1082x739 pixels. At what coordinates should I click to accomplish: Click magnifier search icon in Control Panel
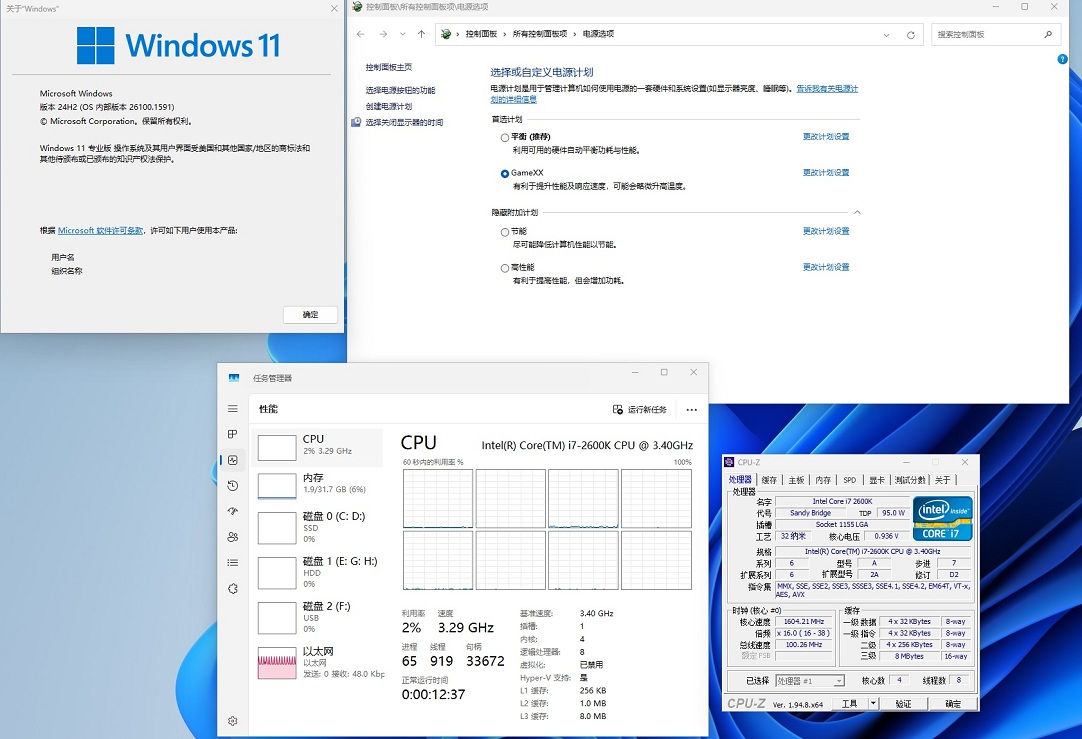[x=1048, y=35]
